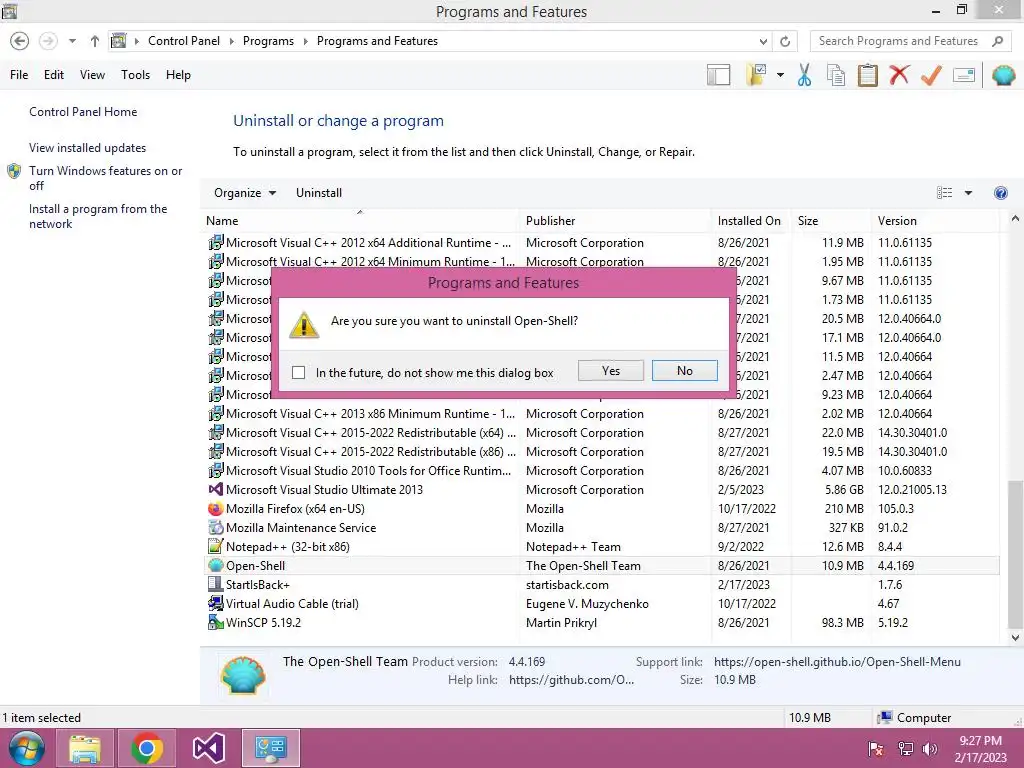Select Visual C++ 2012 x64 Additional Runtime row
This screenshot has width=1024, height=768.
coord(602,242)
